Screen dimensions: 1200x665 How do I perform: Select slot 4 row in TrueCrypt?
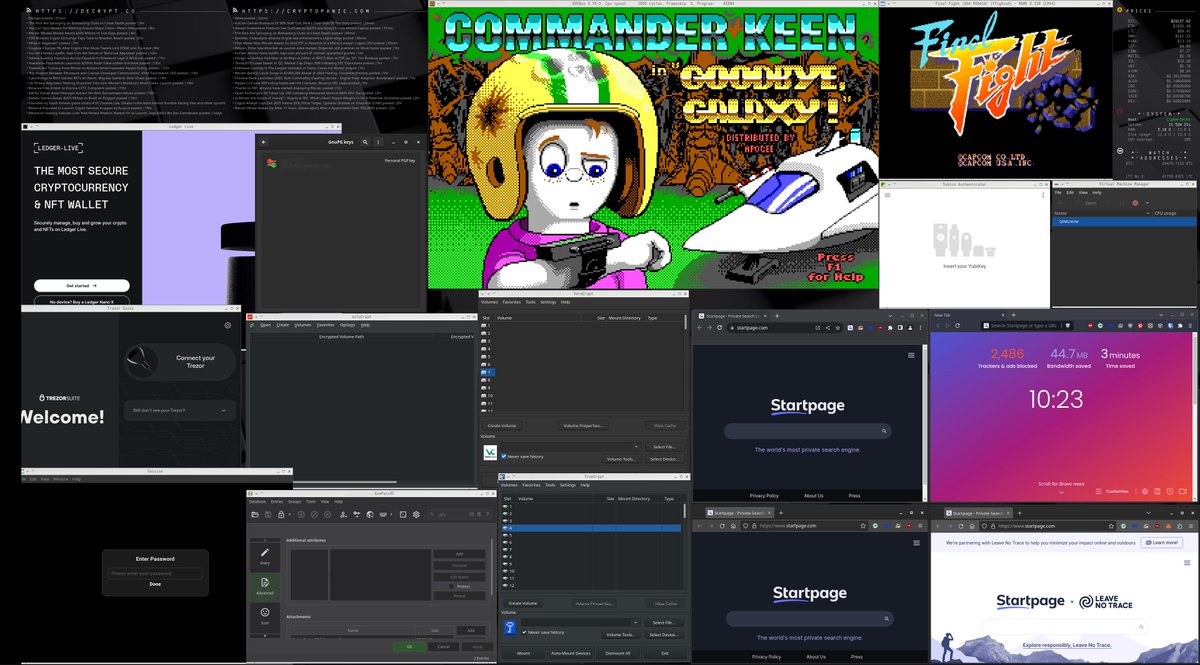(592, 528)
